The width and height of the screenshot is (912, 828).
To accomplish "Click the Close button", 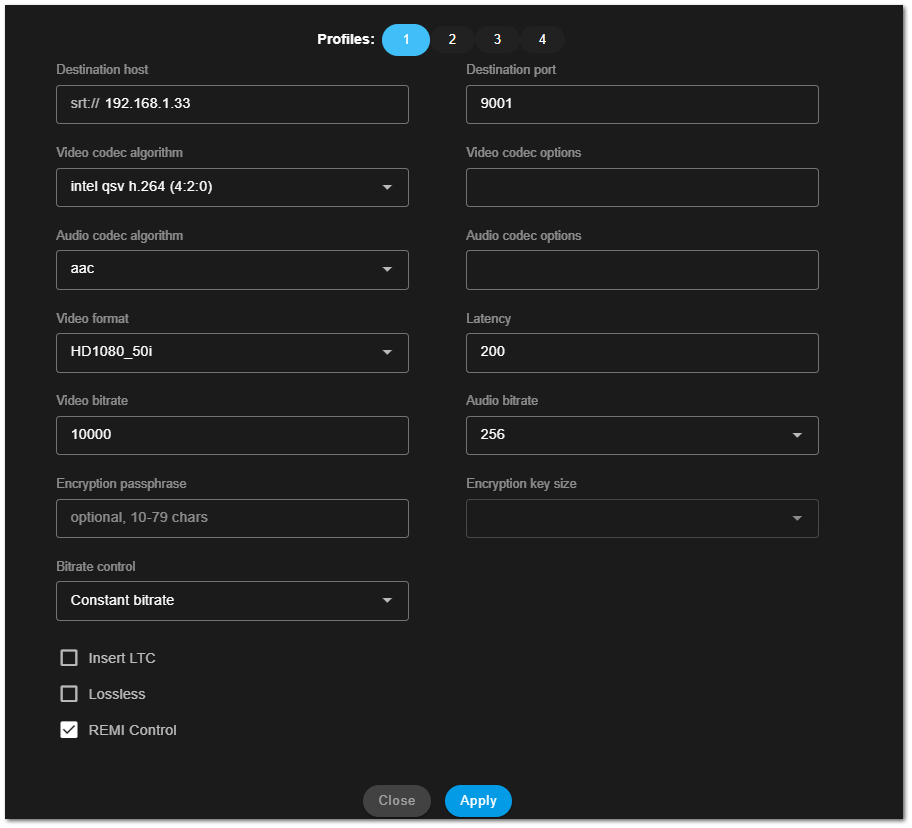I will coord(397,801).
